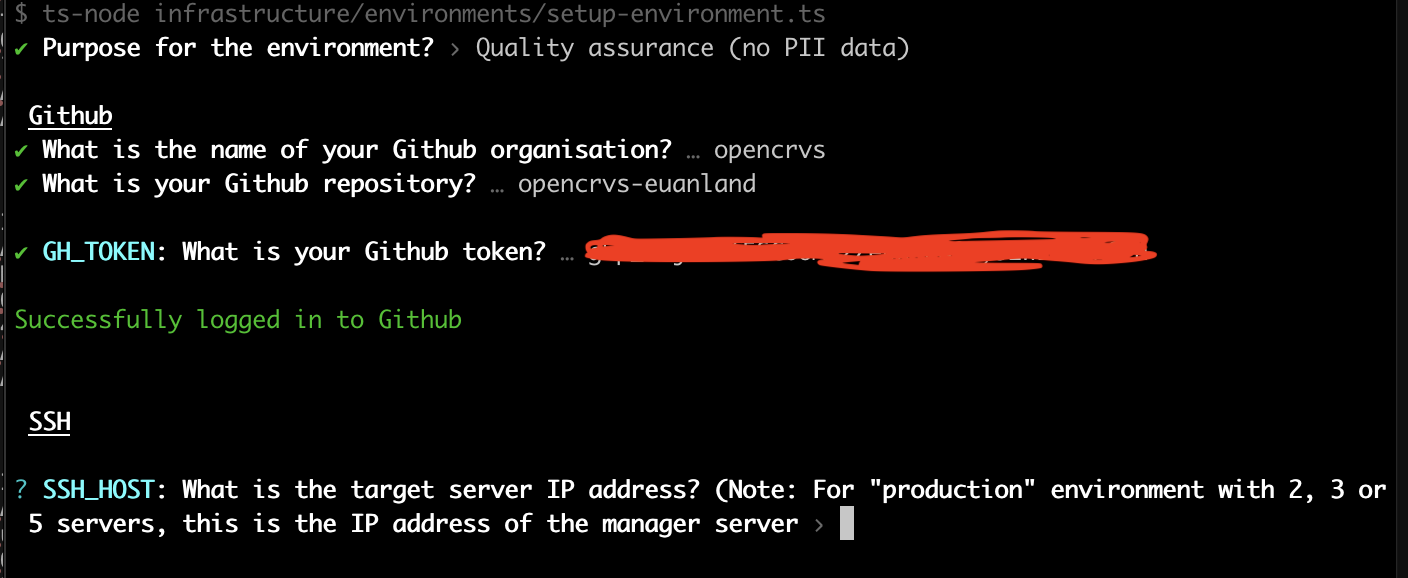Click "Successfully logged in to Github" message
1408x578 pixels.
point(238,320)
